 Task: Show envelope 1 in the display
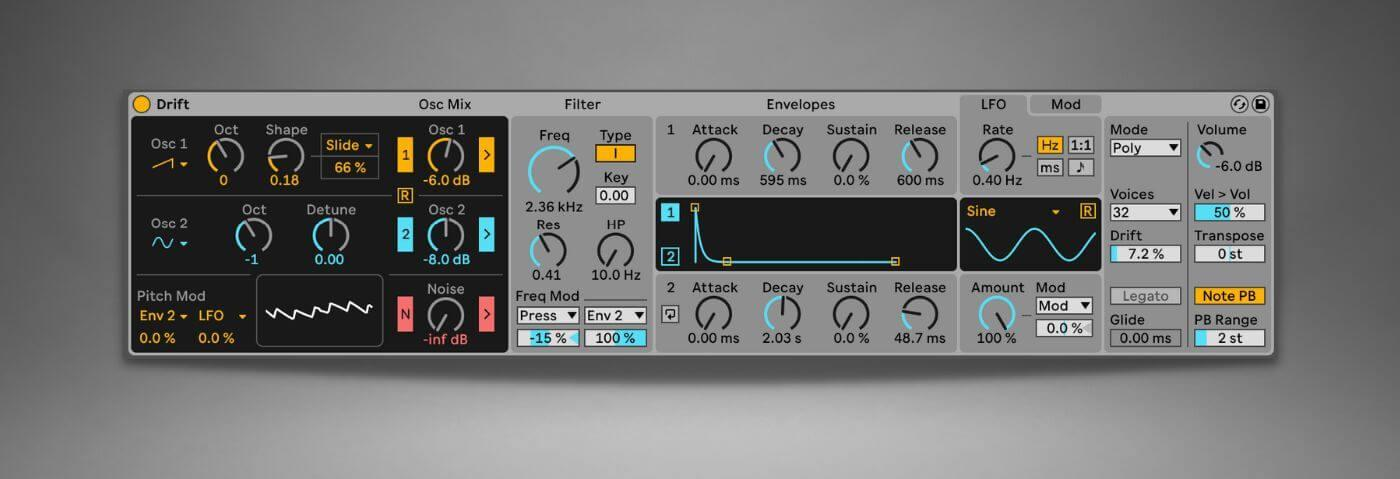670,212
